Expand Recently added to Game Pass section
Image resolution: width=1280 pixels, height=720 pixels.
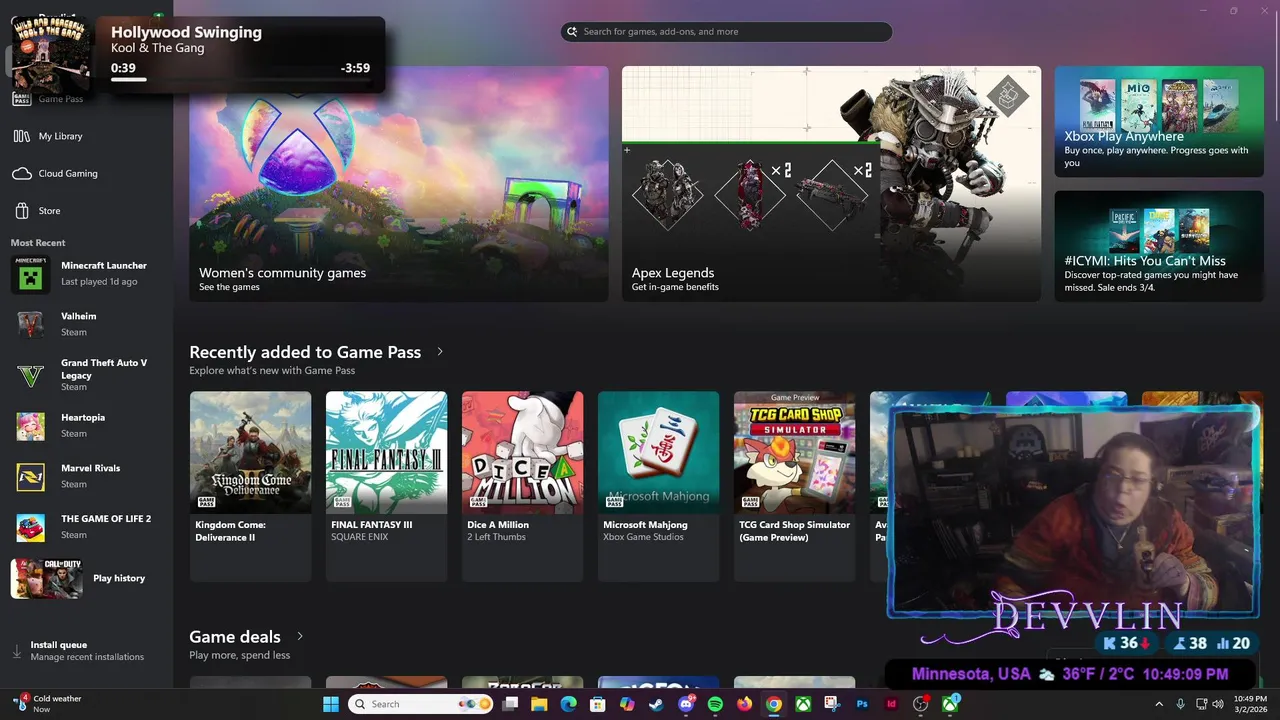point(440,352)
